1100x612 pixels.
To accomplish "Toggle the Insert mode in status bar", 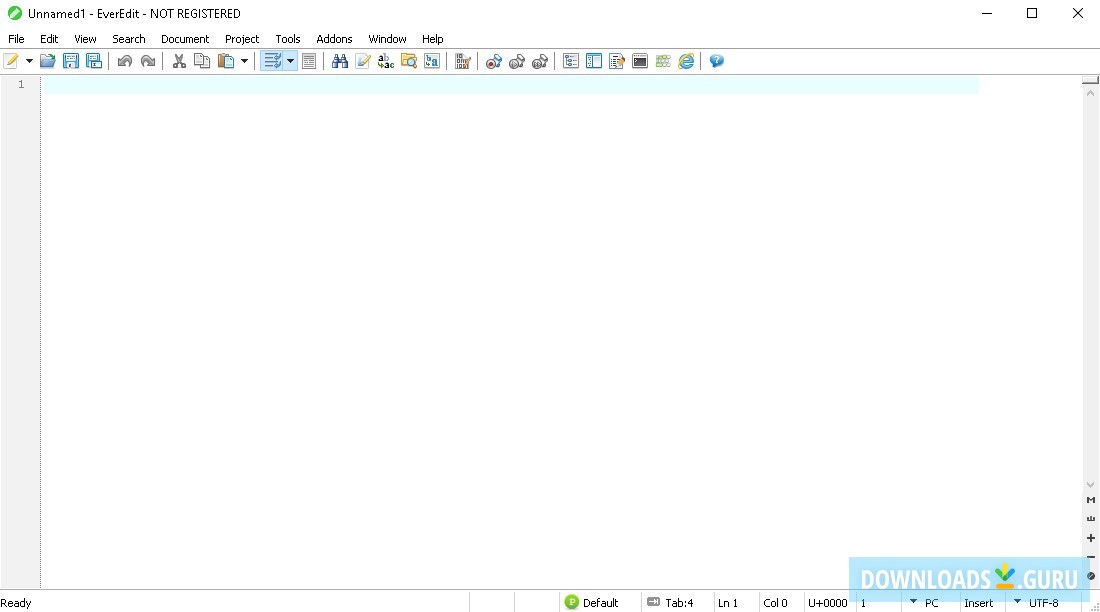I will pyautogui.click(x=979, y=603).
